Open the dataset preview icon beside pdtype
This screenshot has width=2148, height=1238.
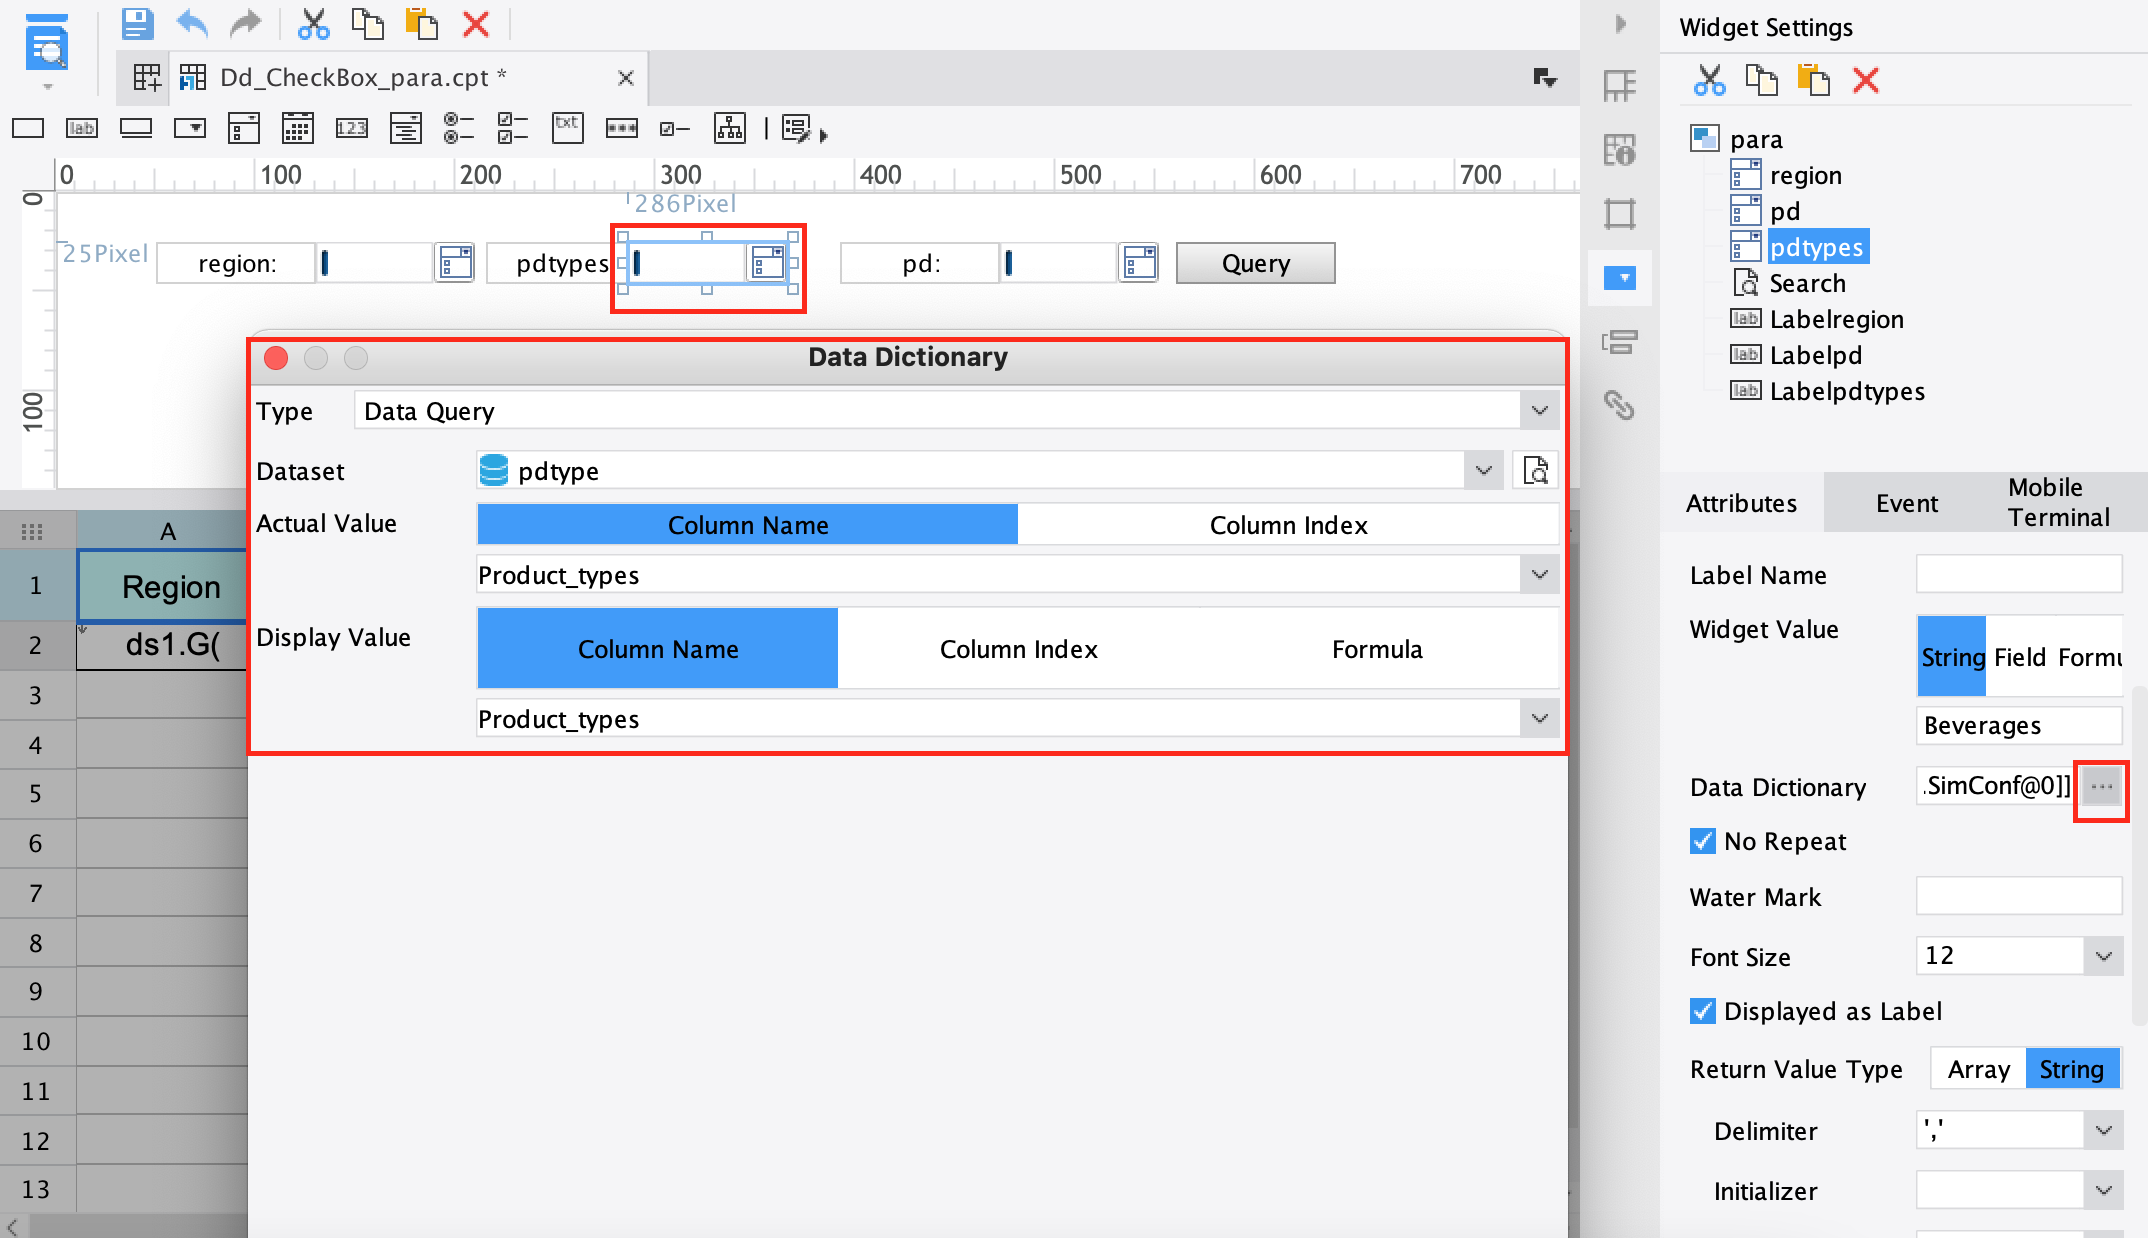pyautogui.click(x=1536, y=470)
